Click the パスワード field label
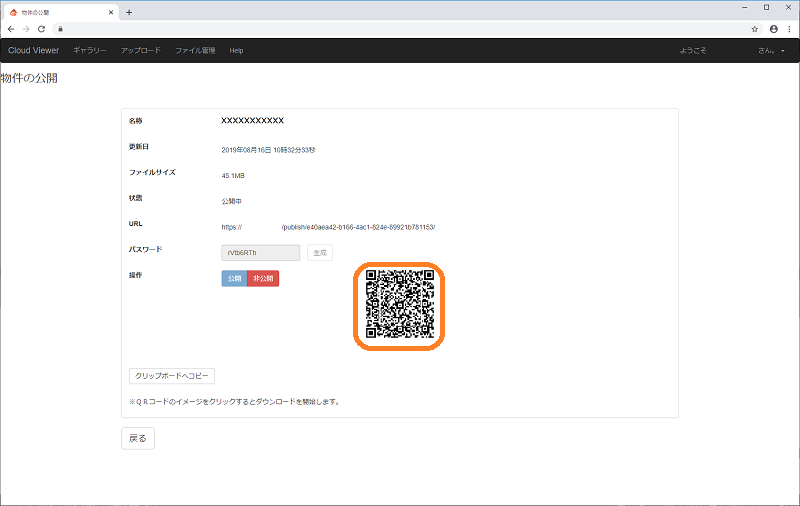This screenshot has height=506, width=800. pyautogui.click(x=145, y=249)
